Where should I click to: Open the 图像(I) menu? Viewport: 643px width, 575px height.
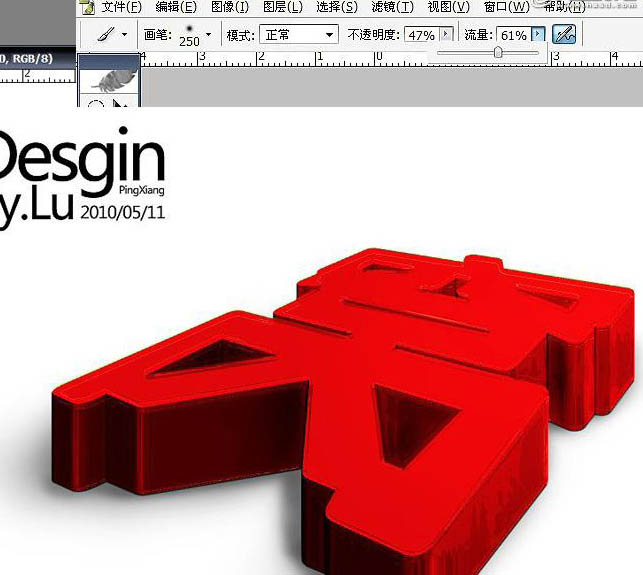pyautogui.click(x=229, y=7)
